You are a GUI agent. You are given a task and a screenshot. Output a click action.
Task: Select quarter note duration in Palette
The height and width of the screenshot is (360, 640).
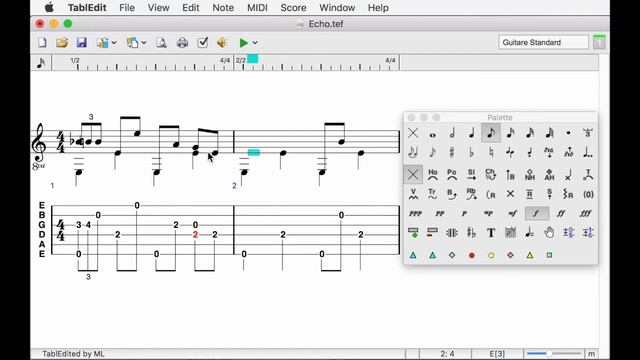coord(471,133)
